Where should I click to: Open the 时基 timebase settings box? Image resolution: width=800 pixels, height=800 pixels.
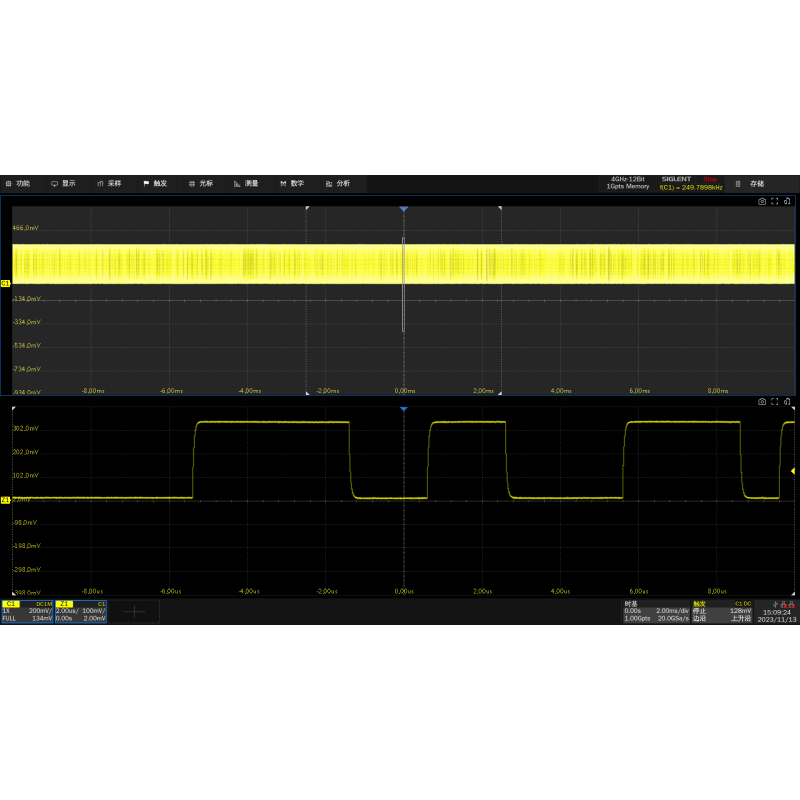(655, 612)
